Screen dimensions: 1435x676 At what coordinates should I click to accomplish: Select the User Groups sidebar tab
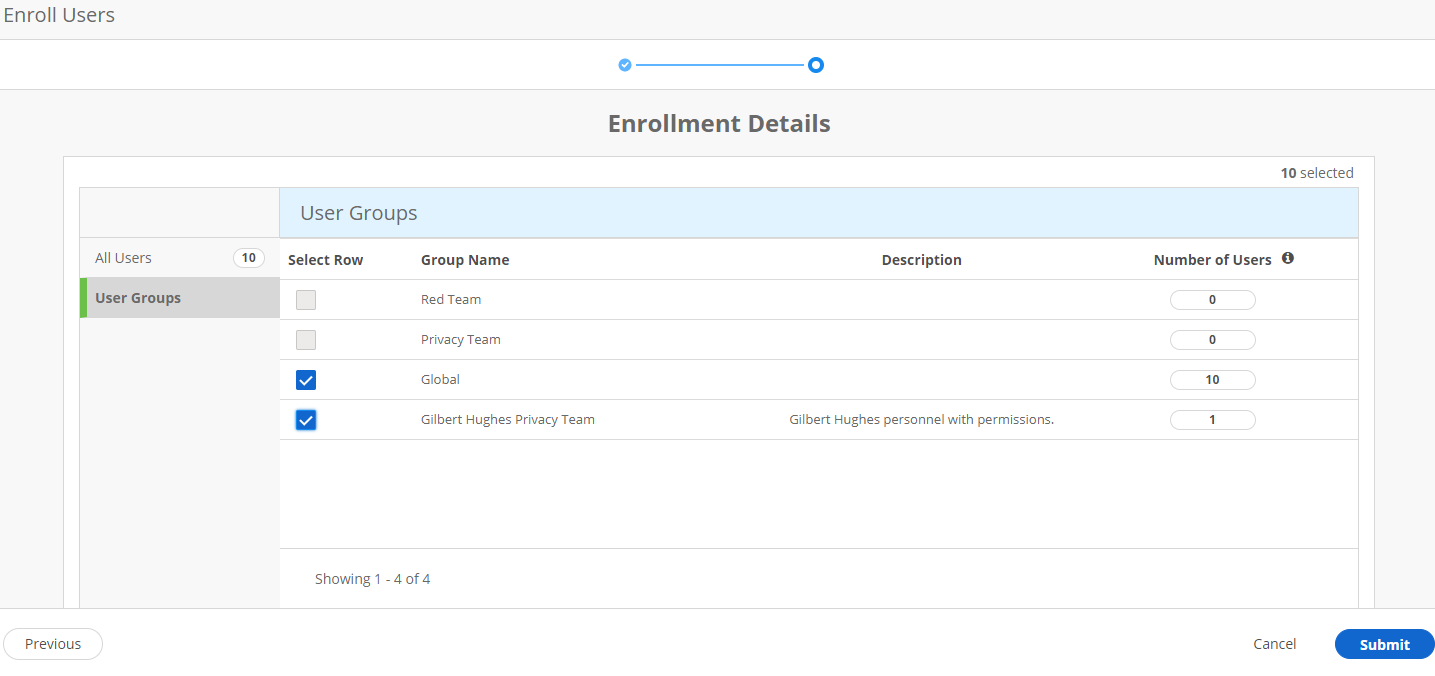coord(138,297)
